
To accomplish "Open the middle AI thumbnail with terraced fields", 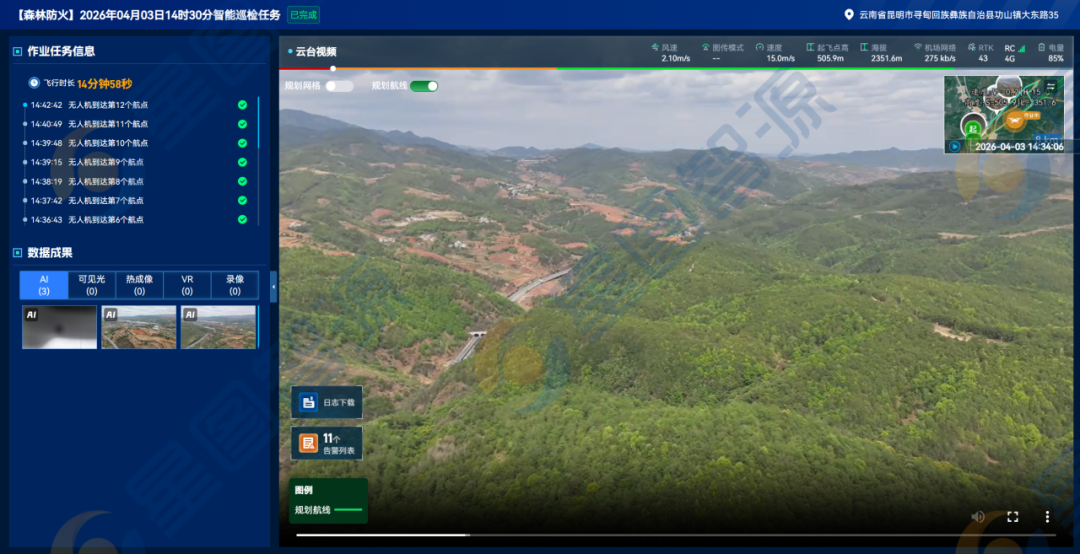I will pos(138,327).
